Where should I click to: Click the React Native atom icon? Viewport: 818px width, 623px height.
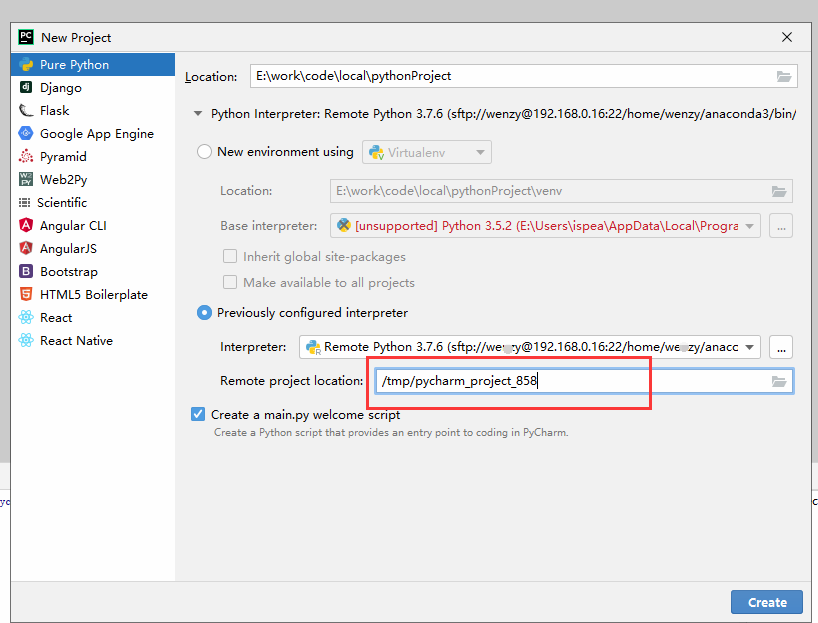(26, 340)
